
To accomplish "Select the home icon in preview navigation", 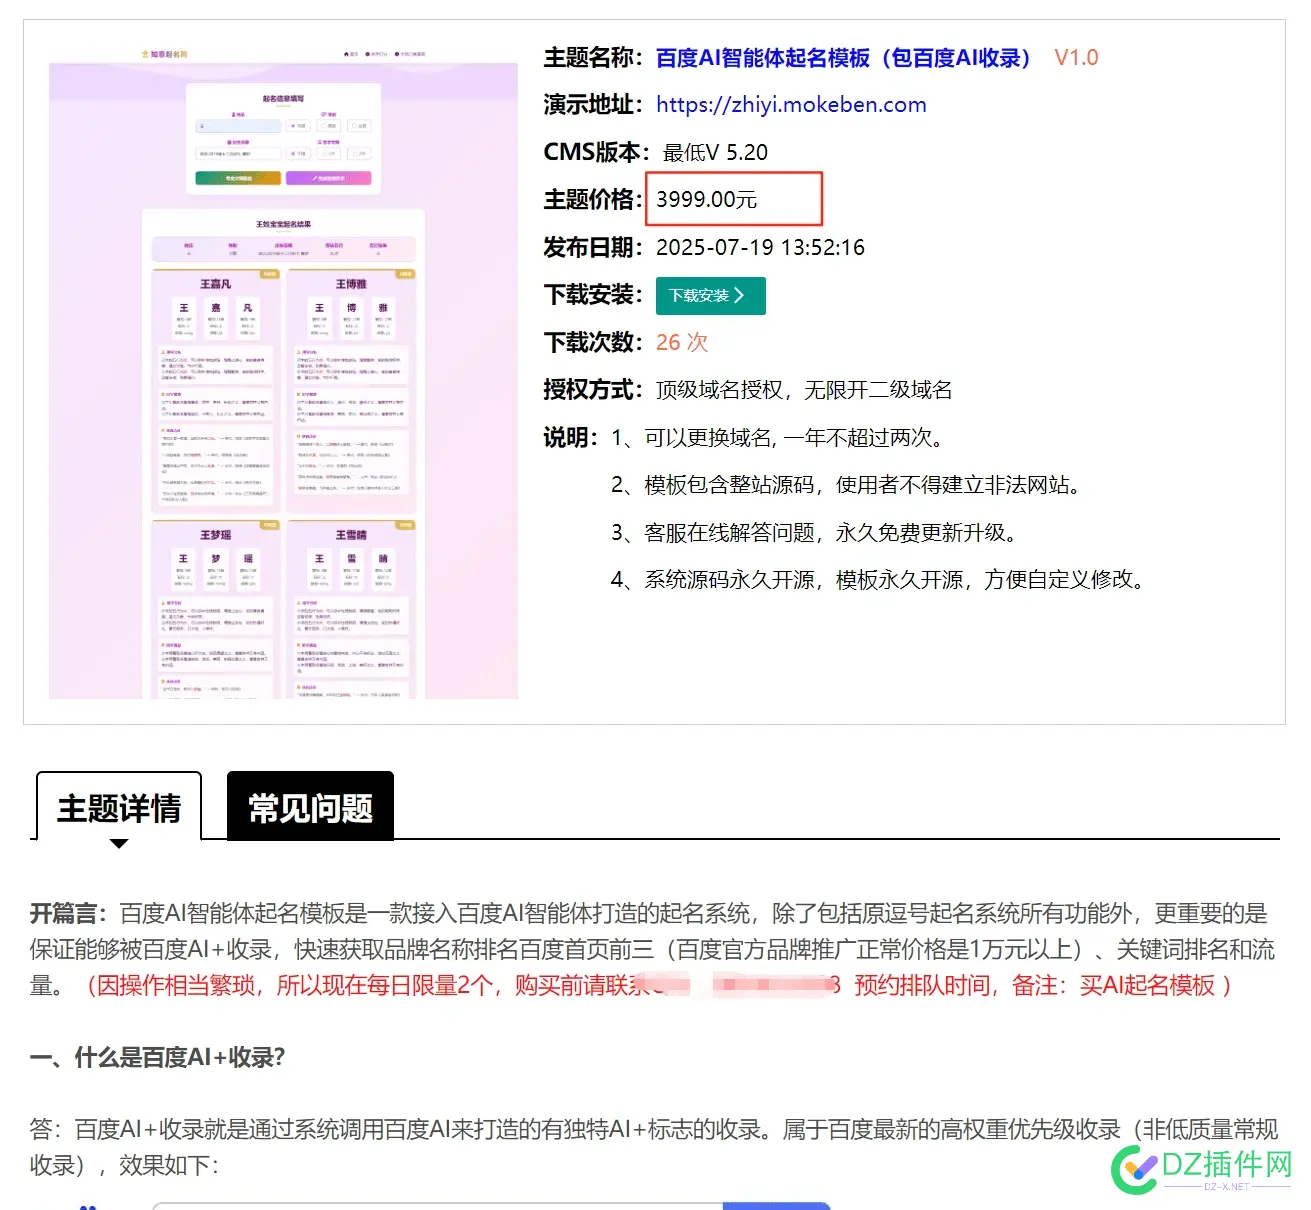I will pos(347,54).
